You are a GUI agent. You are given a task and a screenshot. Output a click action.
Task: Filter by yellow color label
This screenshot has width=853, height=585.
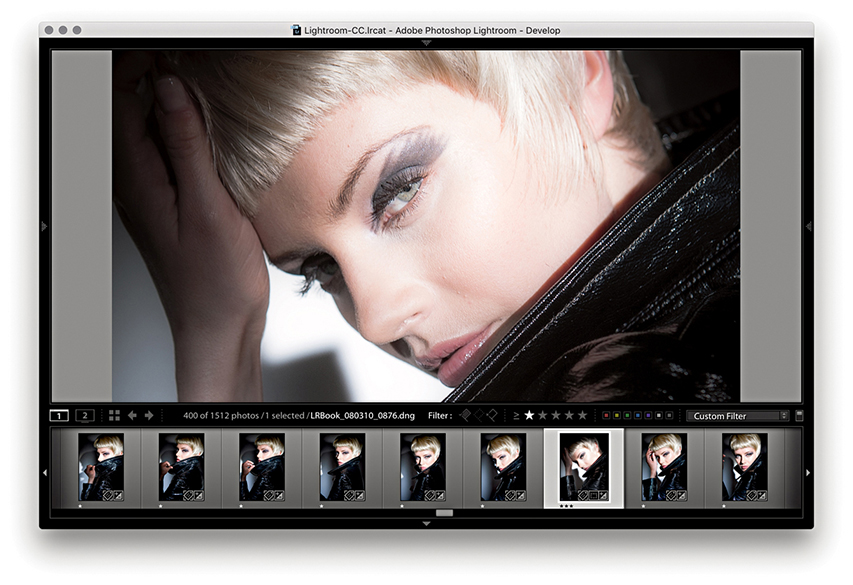(x=617, y=416)
